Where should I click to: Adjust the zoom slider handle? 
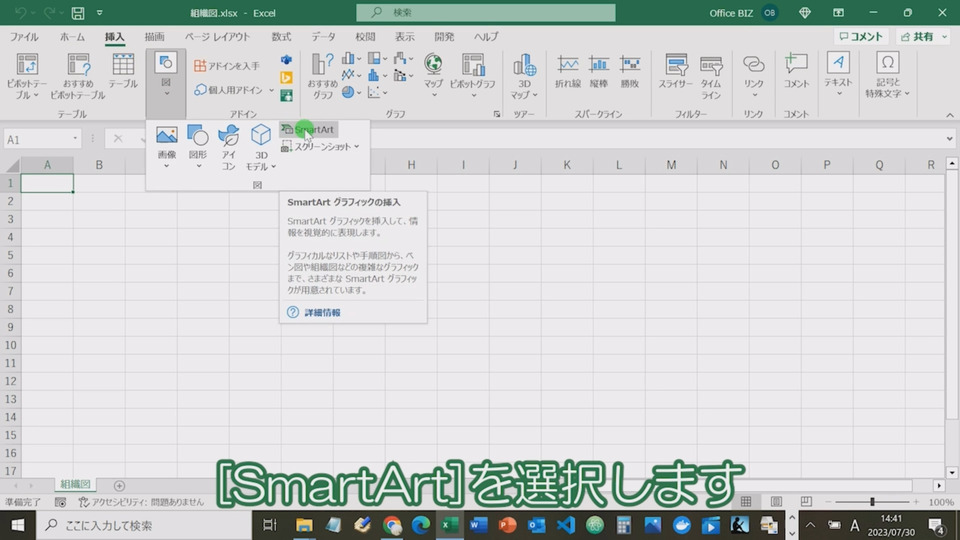coord(872,502)
